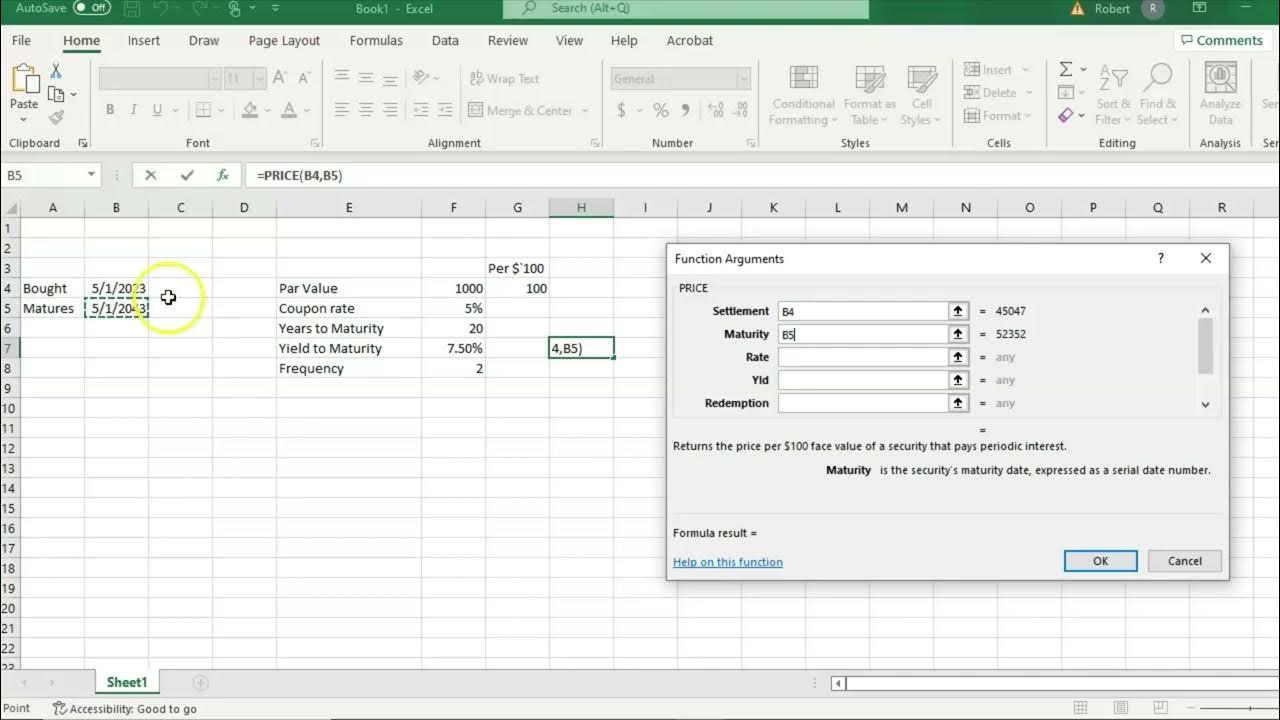The width and height of the screenshot is (1280, 720).
Task: Click the Cut scissors icon
Action: [56, 71]
